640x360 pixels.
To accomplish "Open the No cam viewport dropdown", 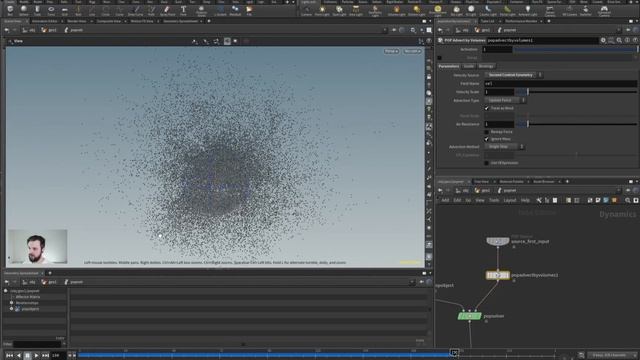I will [412, 51].
